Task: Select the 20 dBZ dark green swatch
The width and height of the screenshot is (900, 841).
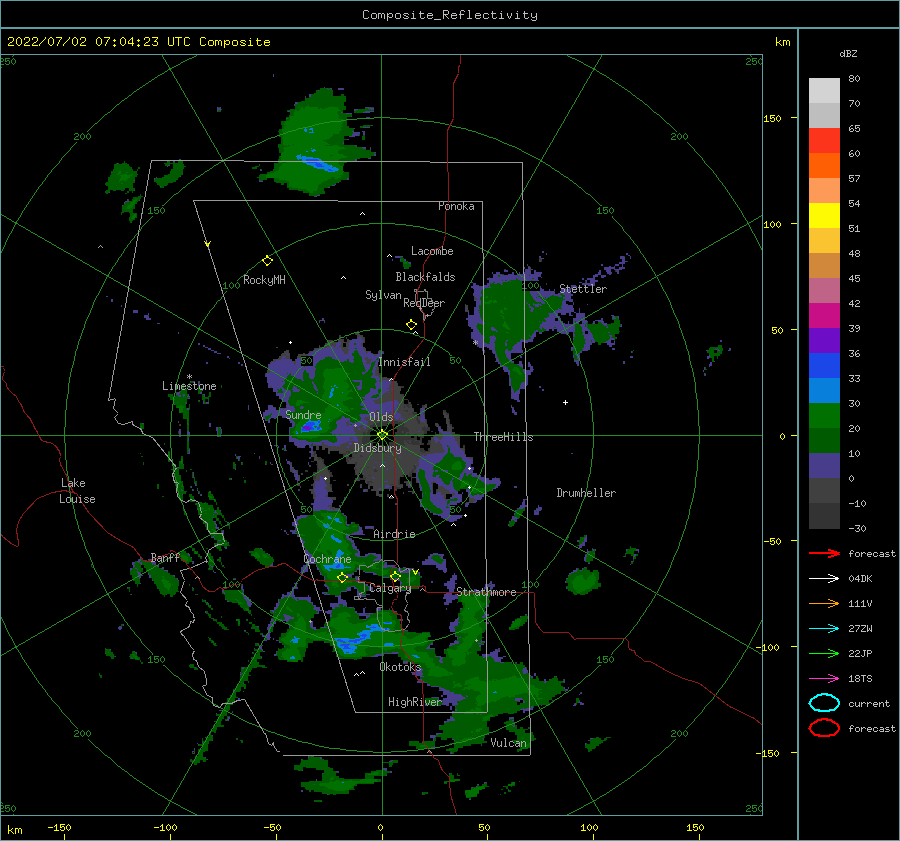Action: pyautogui.click(x=824, y=440)
